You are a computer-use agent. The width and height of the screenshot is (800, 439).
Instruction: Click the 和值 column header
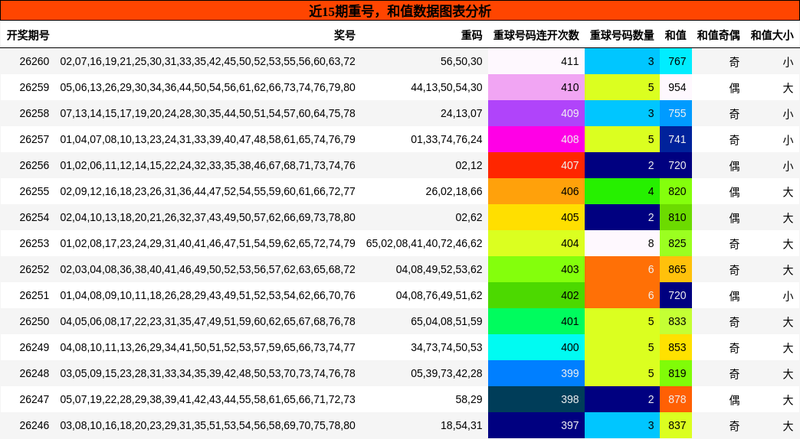pos(676,35)
